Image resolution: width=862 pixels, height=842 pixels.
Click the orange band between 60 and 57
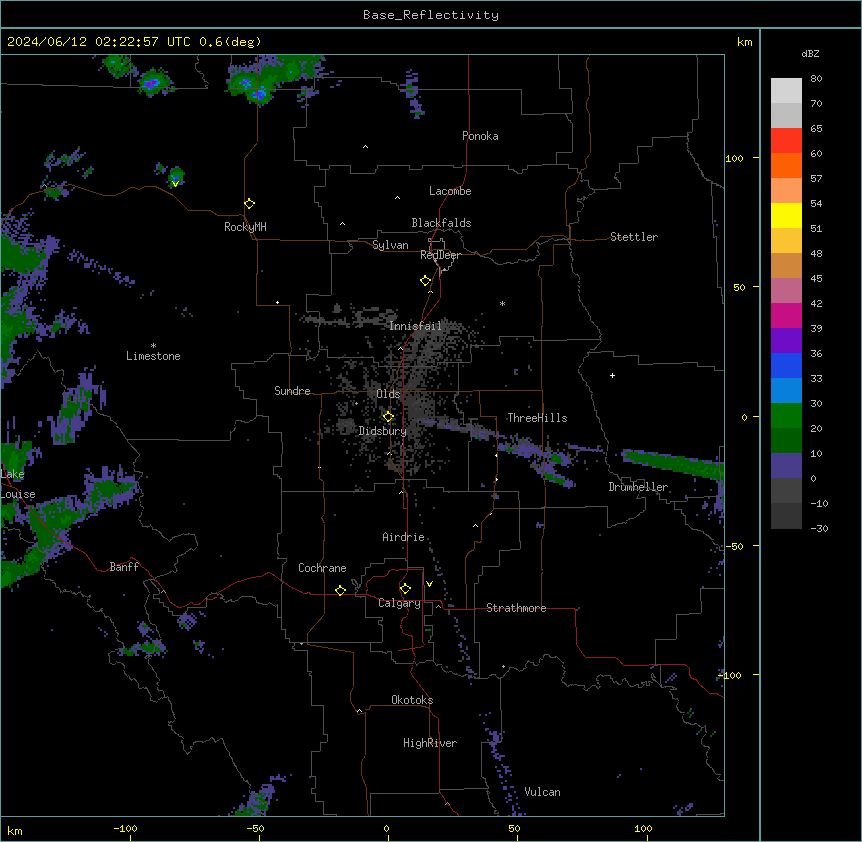point(786,165)
